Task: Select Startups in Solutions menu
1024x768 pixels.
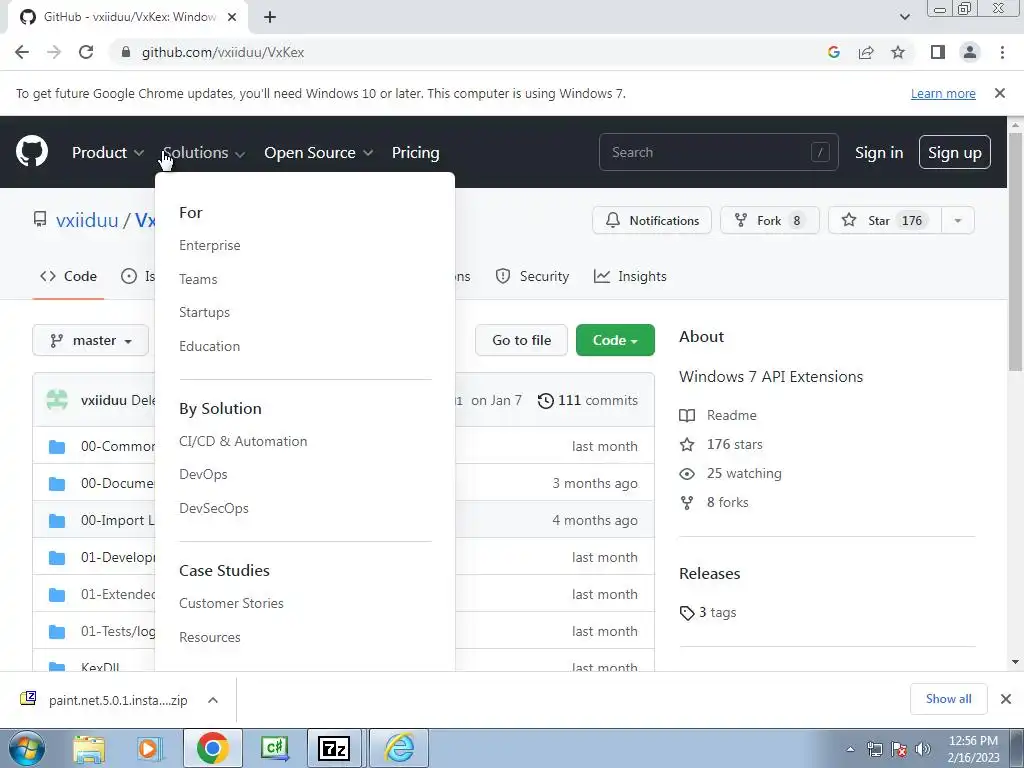Action: (204, 312)
